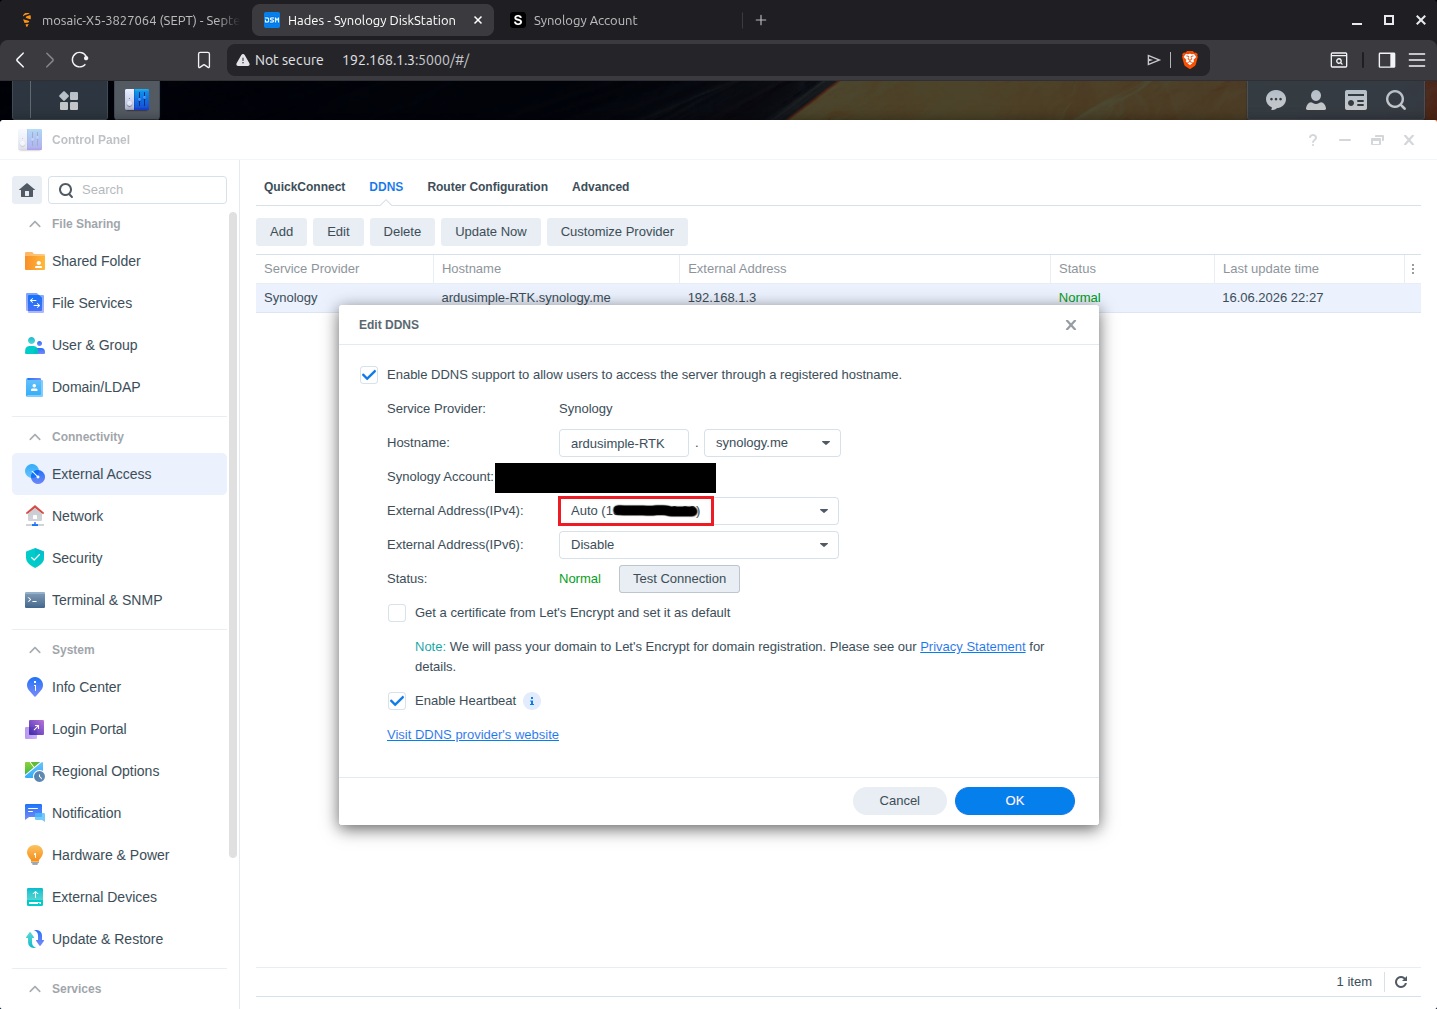Close the Edit DDNS dialog
The width and height of the screenshot is (1437, 1009).
pos(1071,325)
